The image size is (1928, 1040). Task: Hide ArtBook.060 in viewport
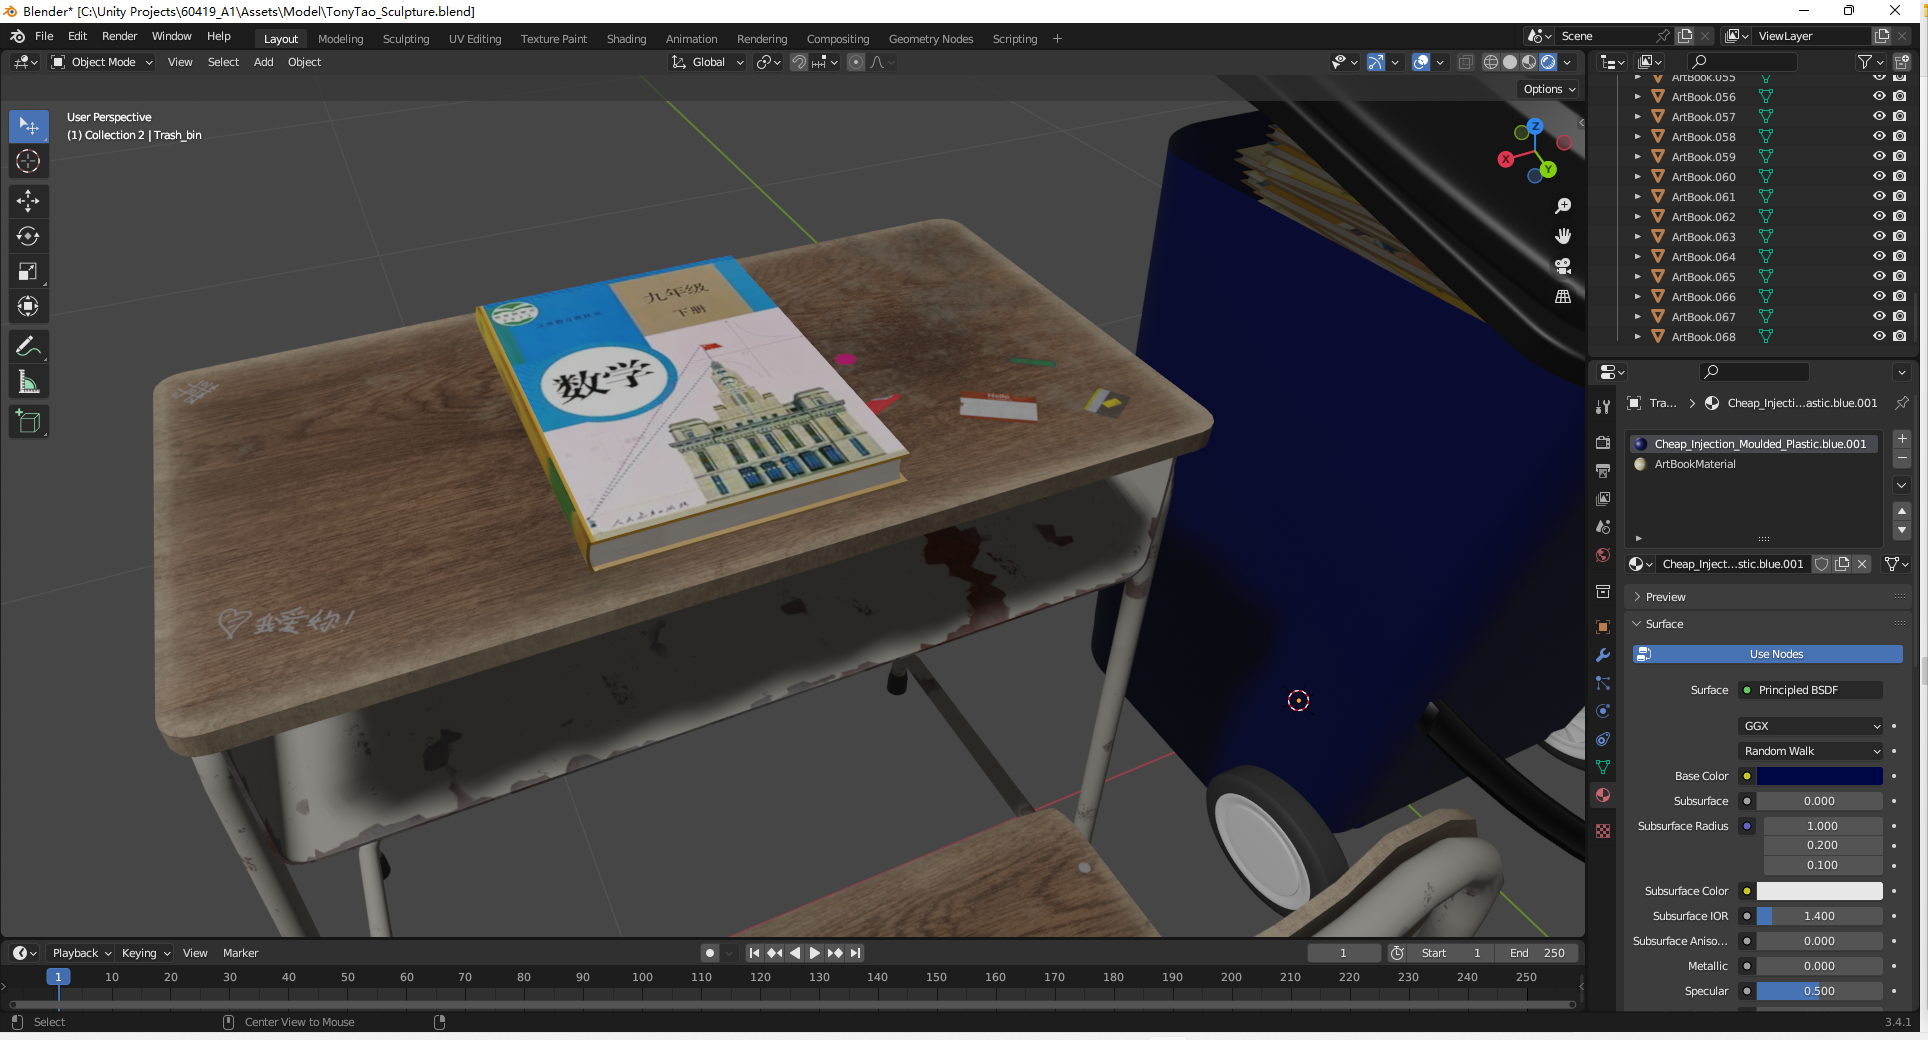1879,177
